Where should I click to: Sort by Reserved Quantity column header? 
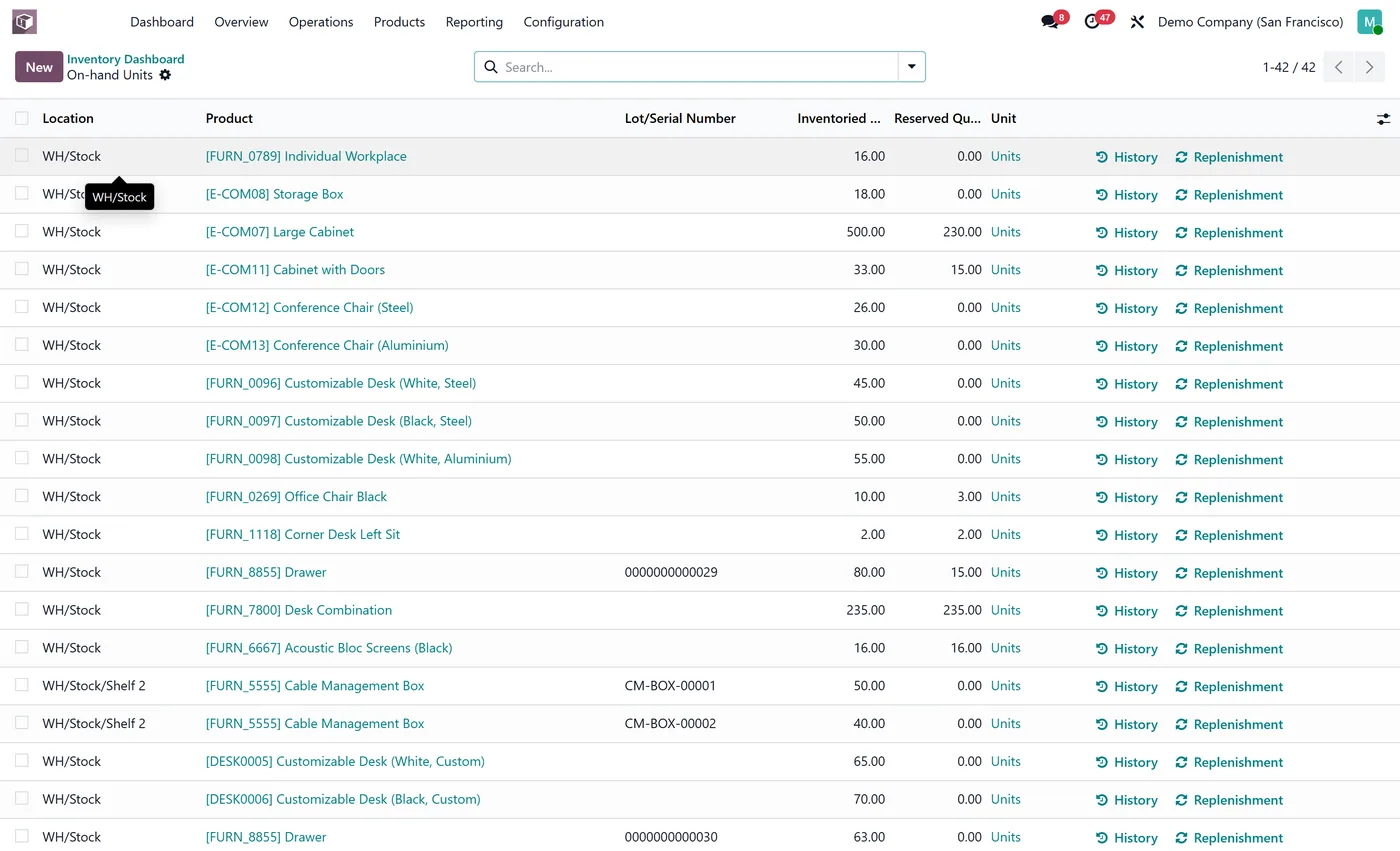tap(937, 118)
